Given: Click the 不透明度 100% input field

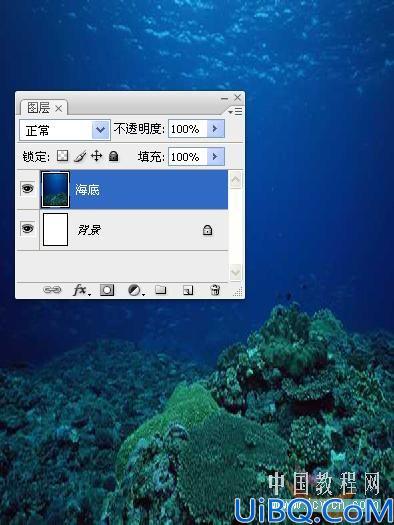Looking at the screenshot, I should coord(187,129).
